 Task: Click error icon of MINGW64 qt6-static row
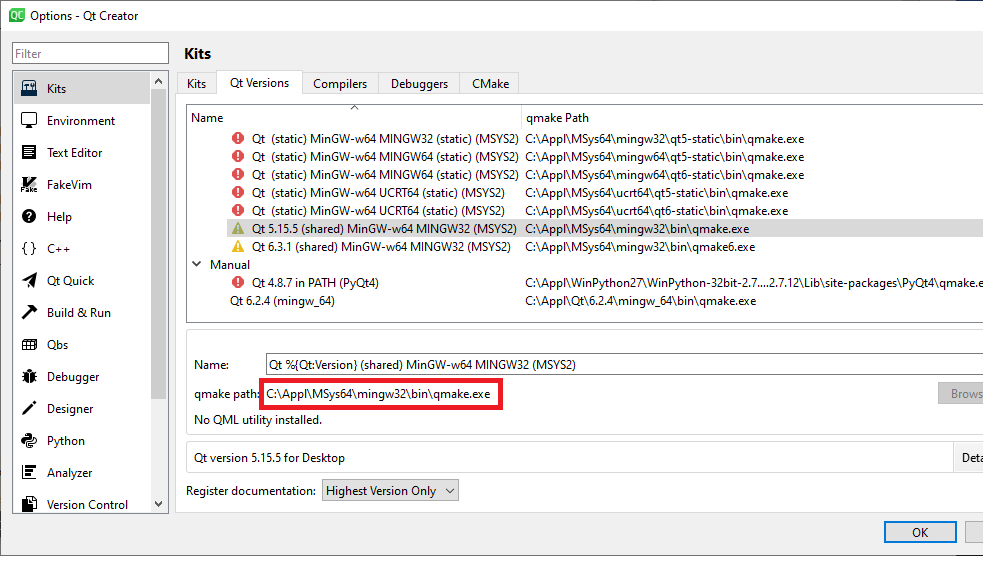tap(238, 174)
